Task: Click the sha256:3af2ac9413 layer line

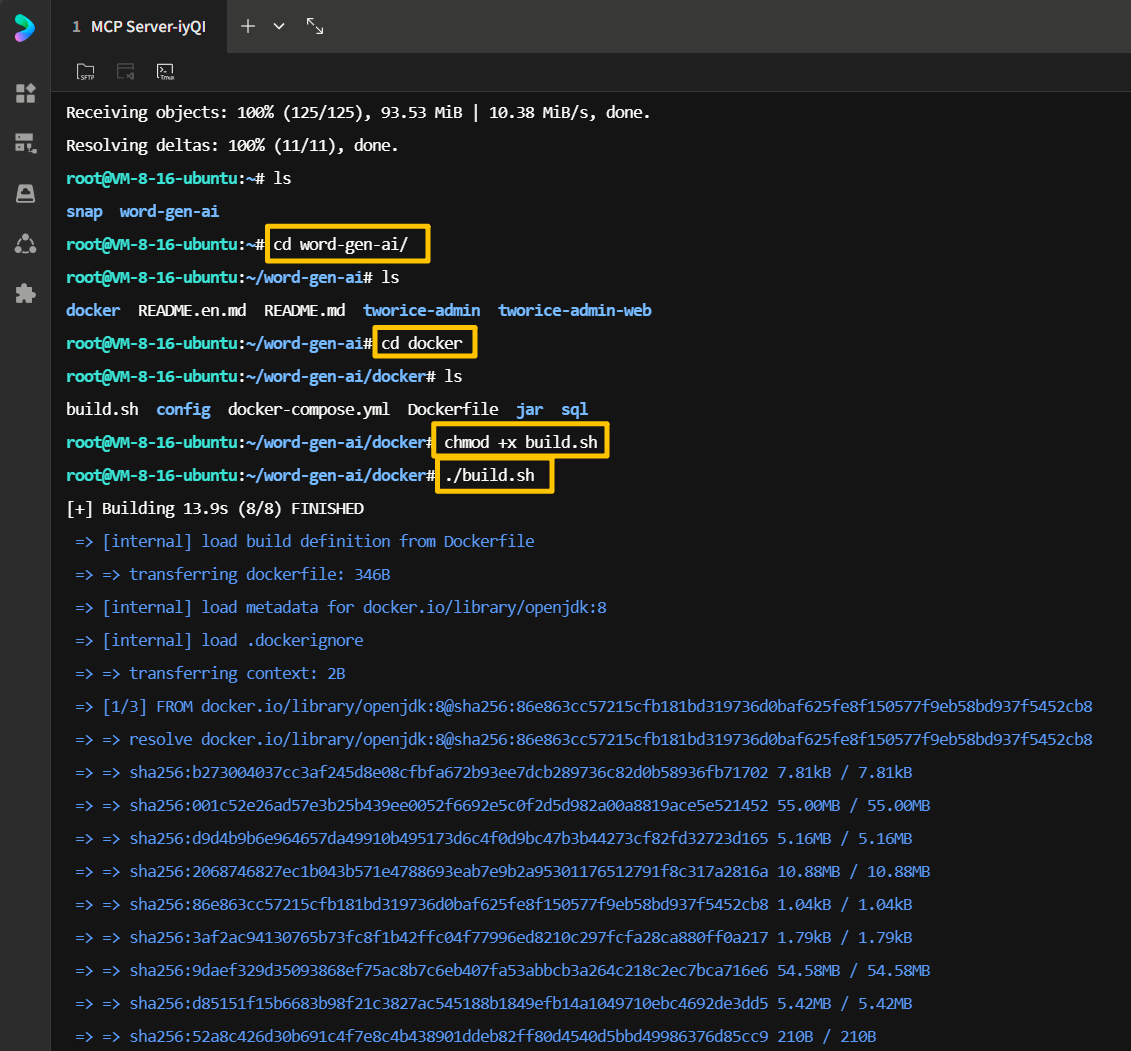Action: click(493, 938)
